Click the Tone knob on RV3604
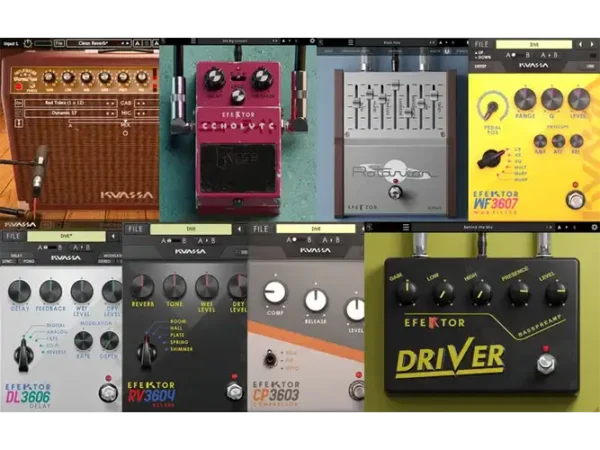The width and height of the screenshot is (600, 450). (x=174, y=286)
